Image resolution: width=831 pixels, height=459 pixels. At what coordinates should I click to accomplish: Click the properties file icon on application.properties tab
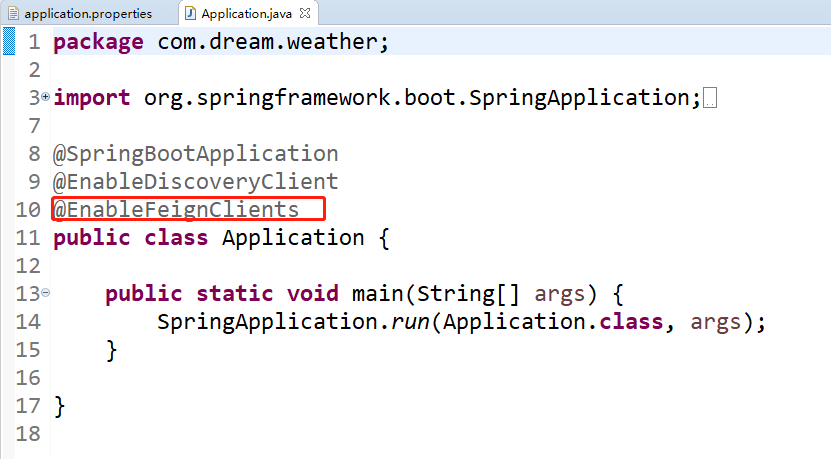pyautogui.click(x=13, y=13)
